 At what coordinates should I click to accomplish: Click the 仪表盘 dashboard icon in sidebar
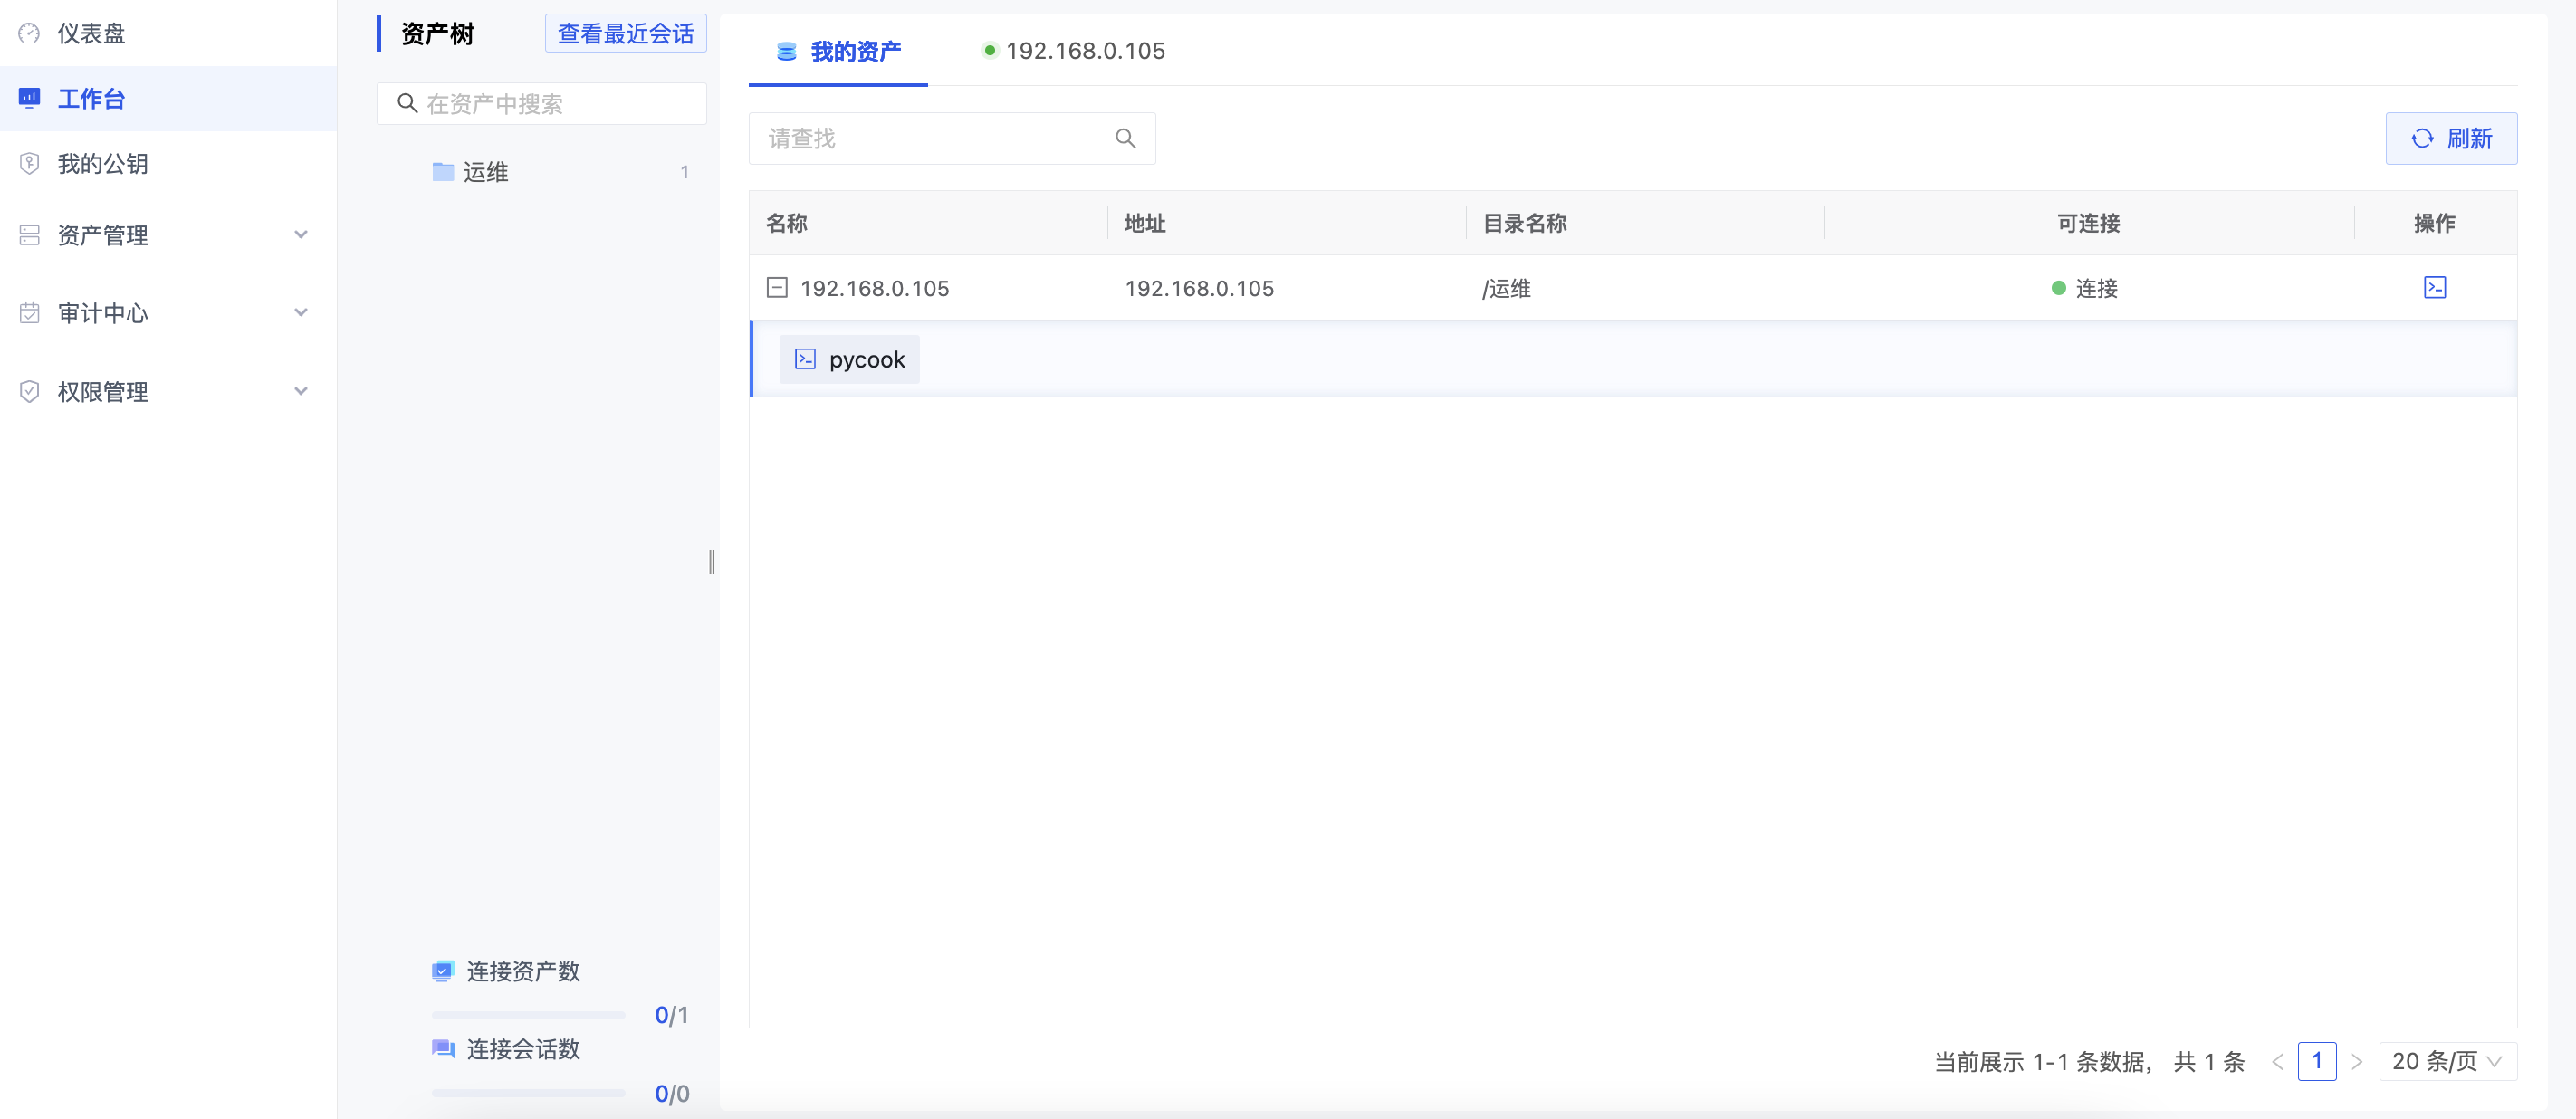click(29, 33)
